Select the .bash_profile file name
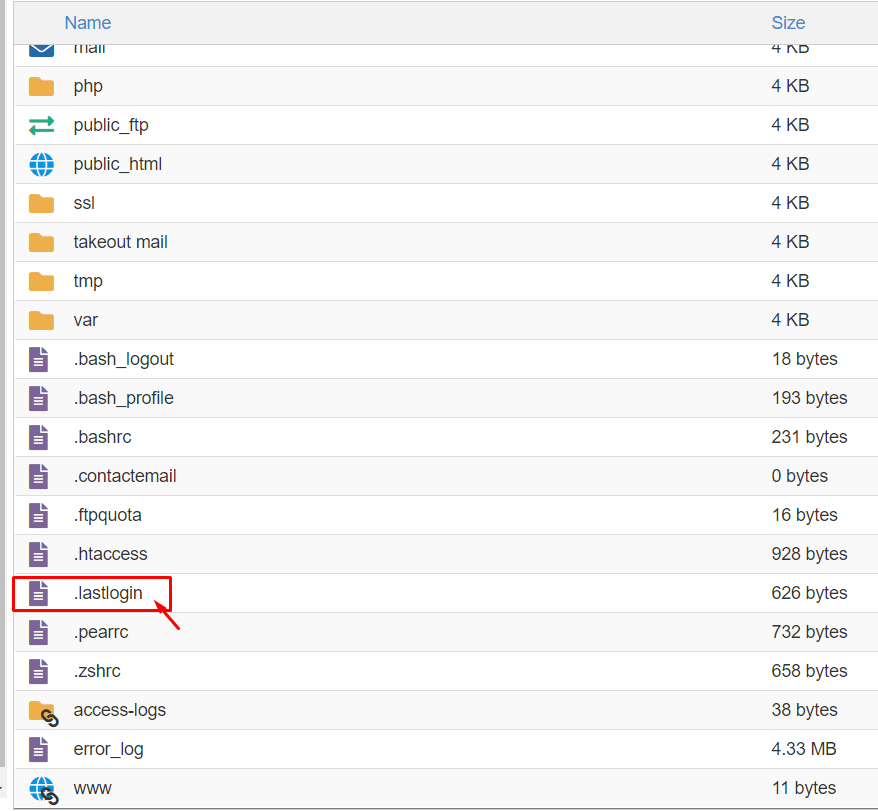 [123, 398]
